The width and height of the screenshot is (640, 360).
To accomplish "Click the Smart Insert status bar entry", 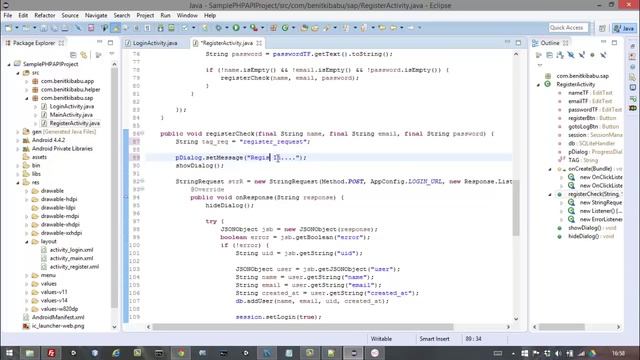I will [x=434, y=339].
